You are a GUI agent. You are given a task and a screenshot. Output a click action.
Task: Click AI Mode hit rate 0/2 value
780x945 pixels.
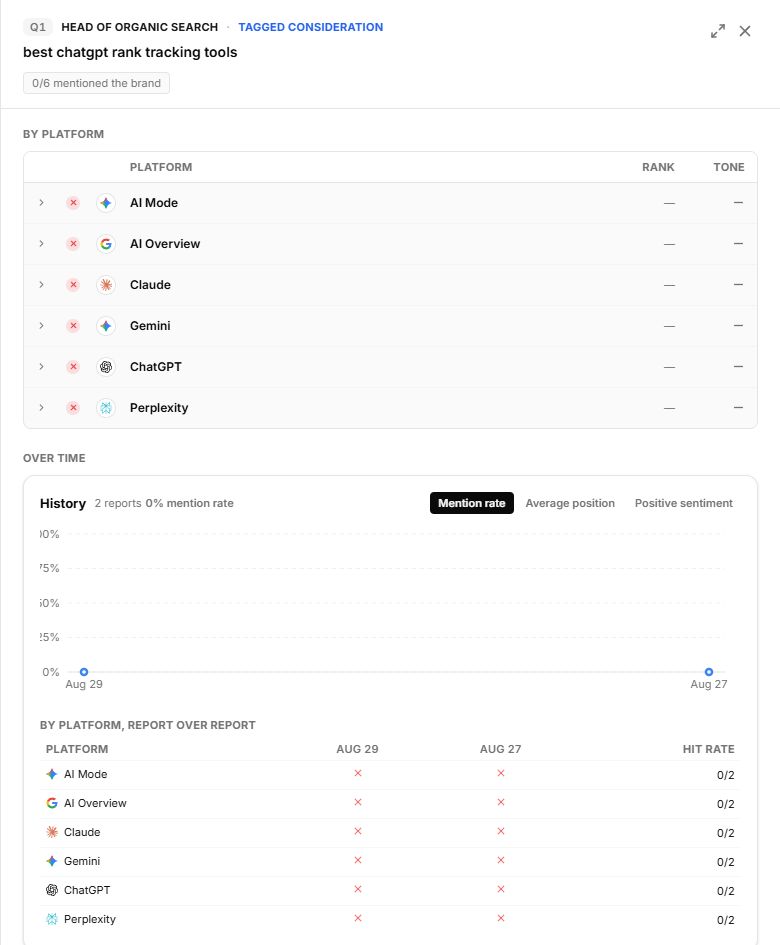(x=726, y=775)
